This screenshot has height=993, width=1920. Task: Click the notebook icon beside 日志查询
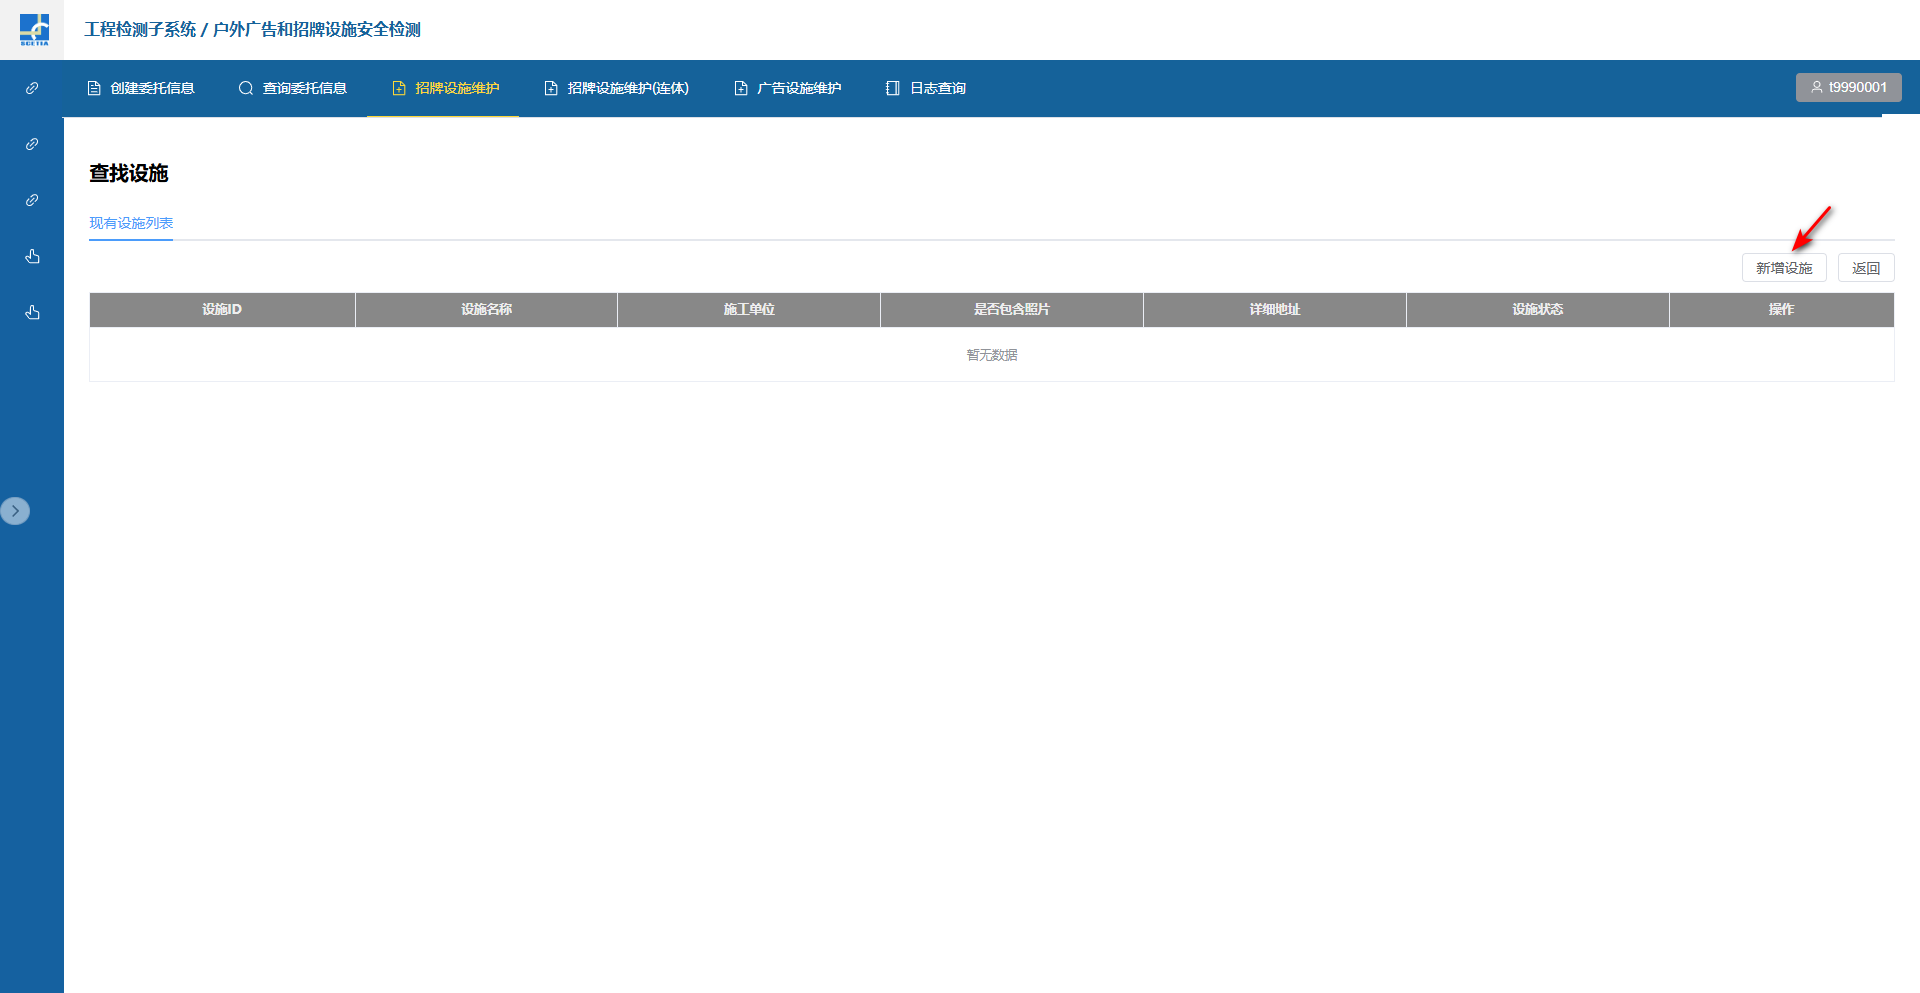[893, 88]
